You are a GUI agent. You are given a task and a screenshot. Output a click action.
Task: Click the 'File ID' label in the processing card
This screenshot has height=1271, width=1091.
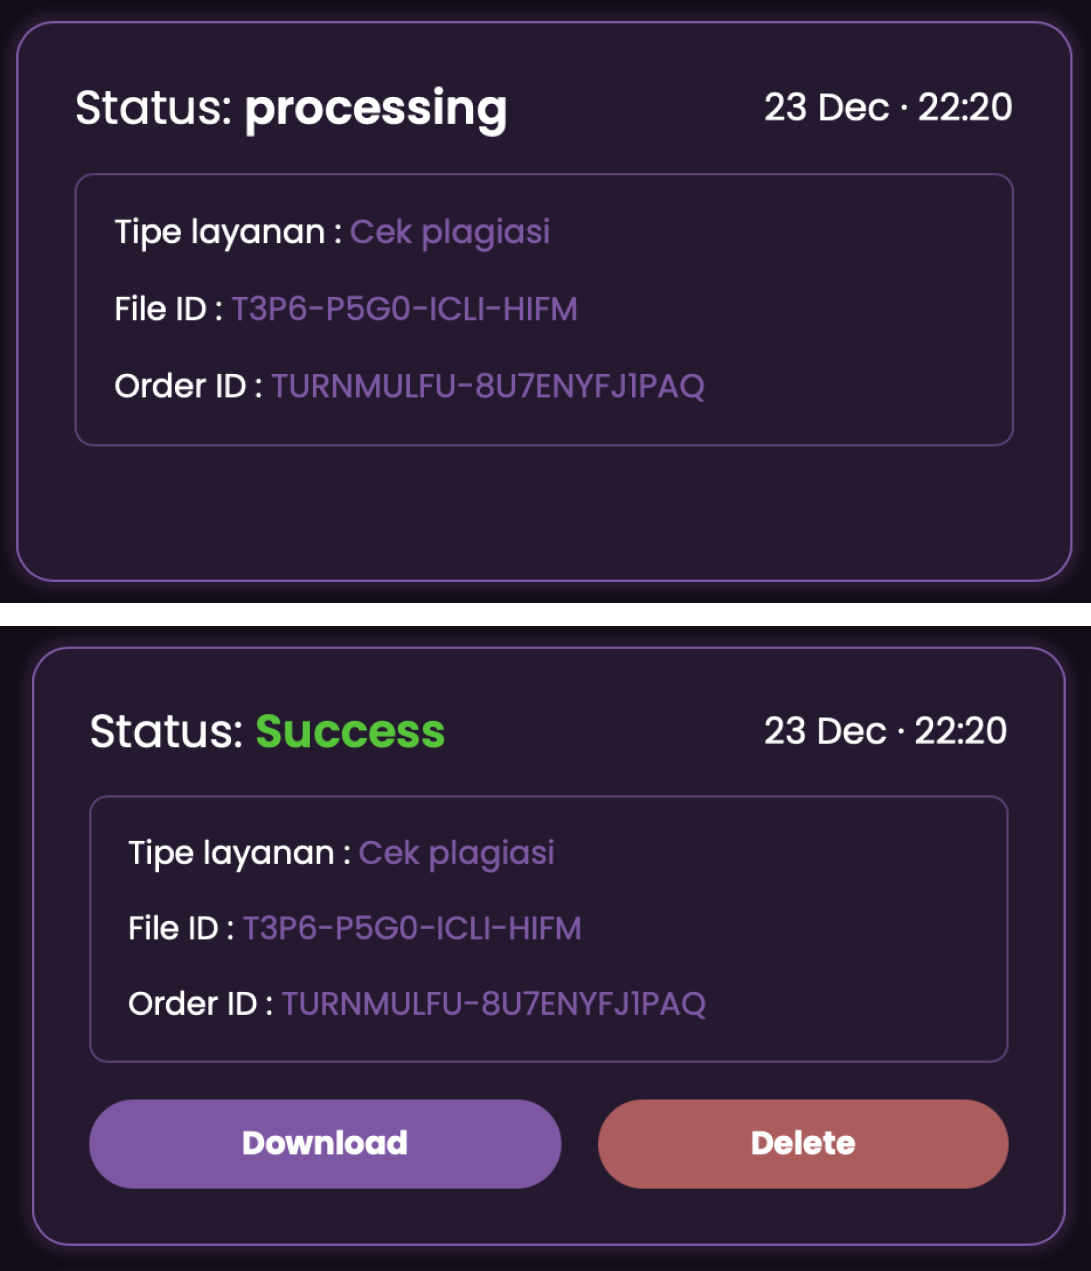[x=161, y=309]
